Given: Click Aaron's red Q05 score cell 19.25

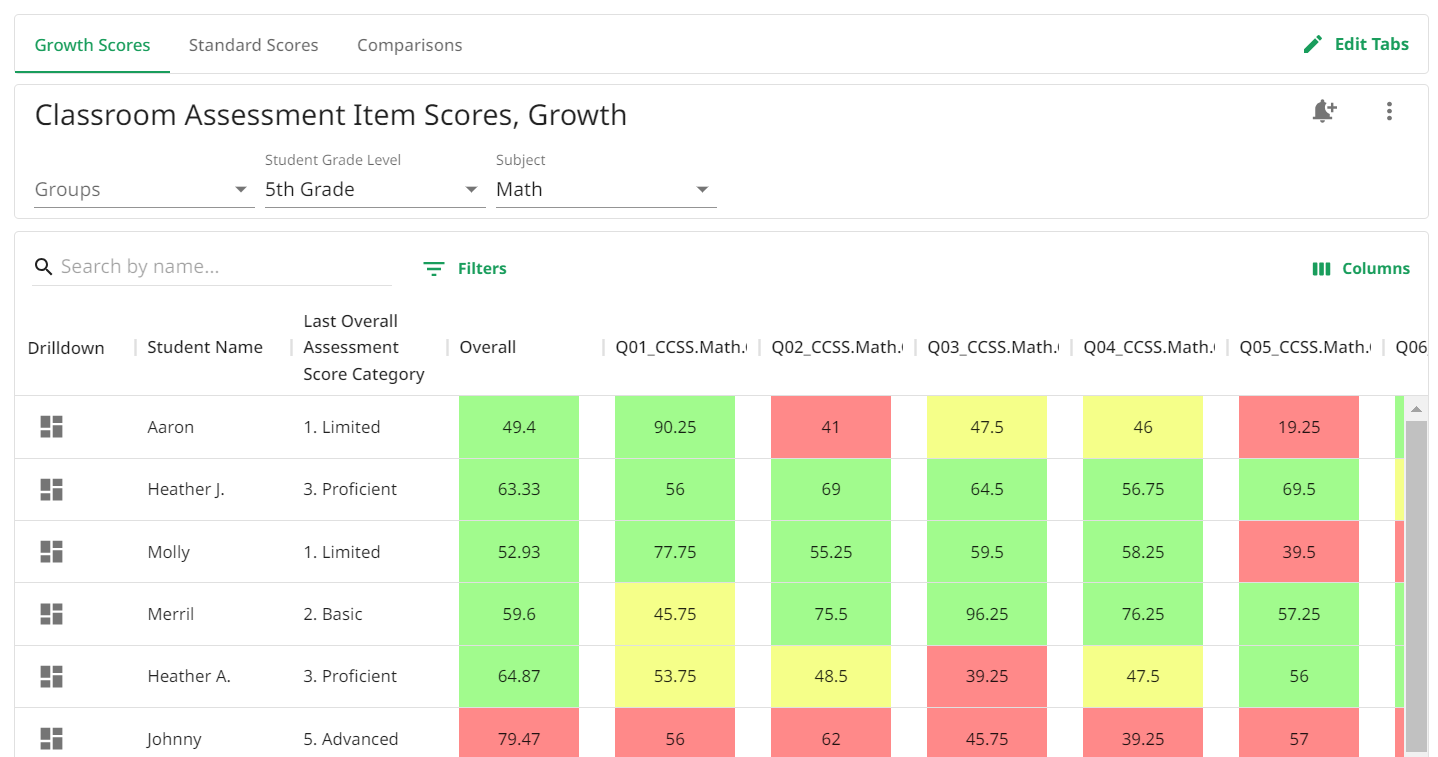Looking at the screenshot, I should click(x=1298, y=427).
